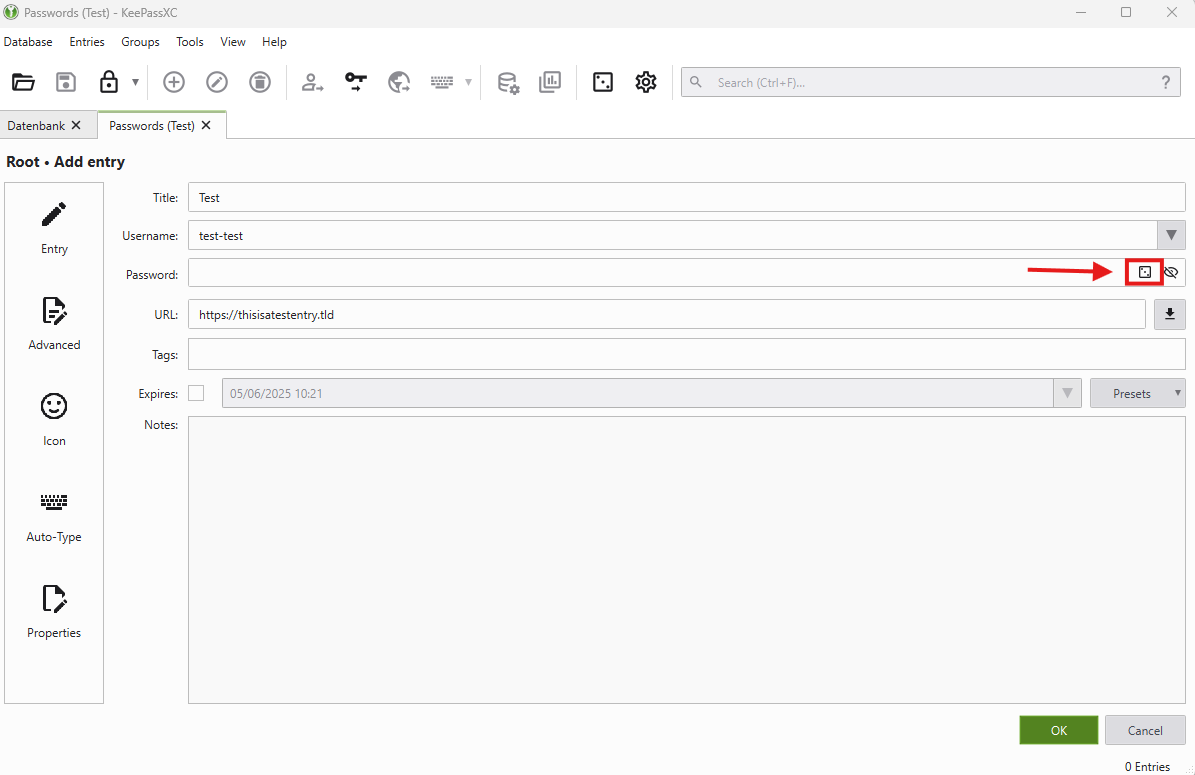This screenshot has height=775, width=1195.
Task: Open the Auto-Type section in sidebar
Action: point(54,516)
